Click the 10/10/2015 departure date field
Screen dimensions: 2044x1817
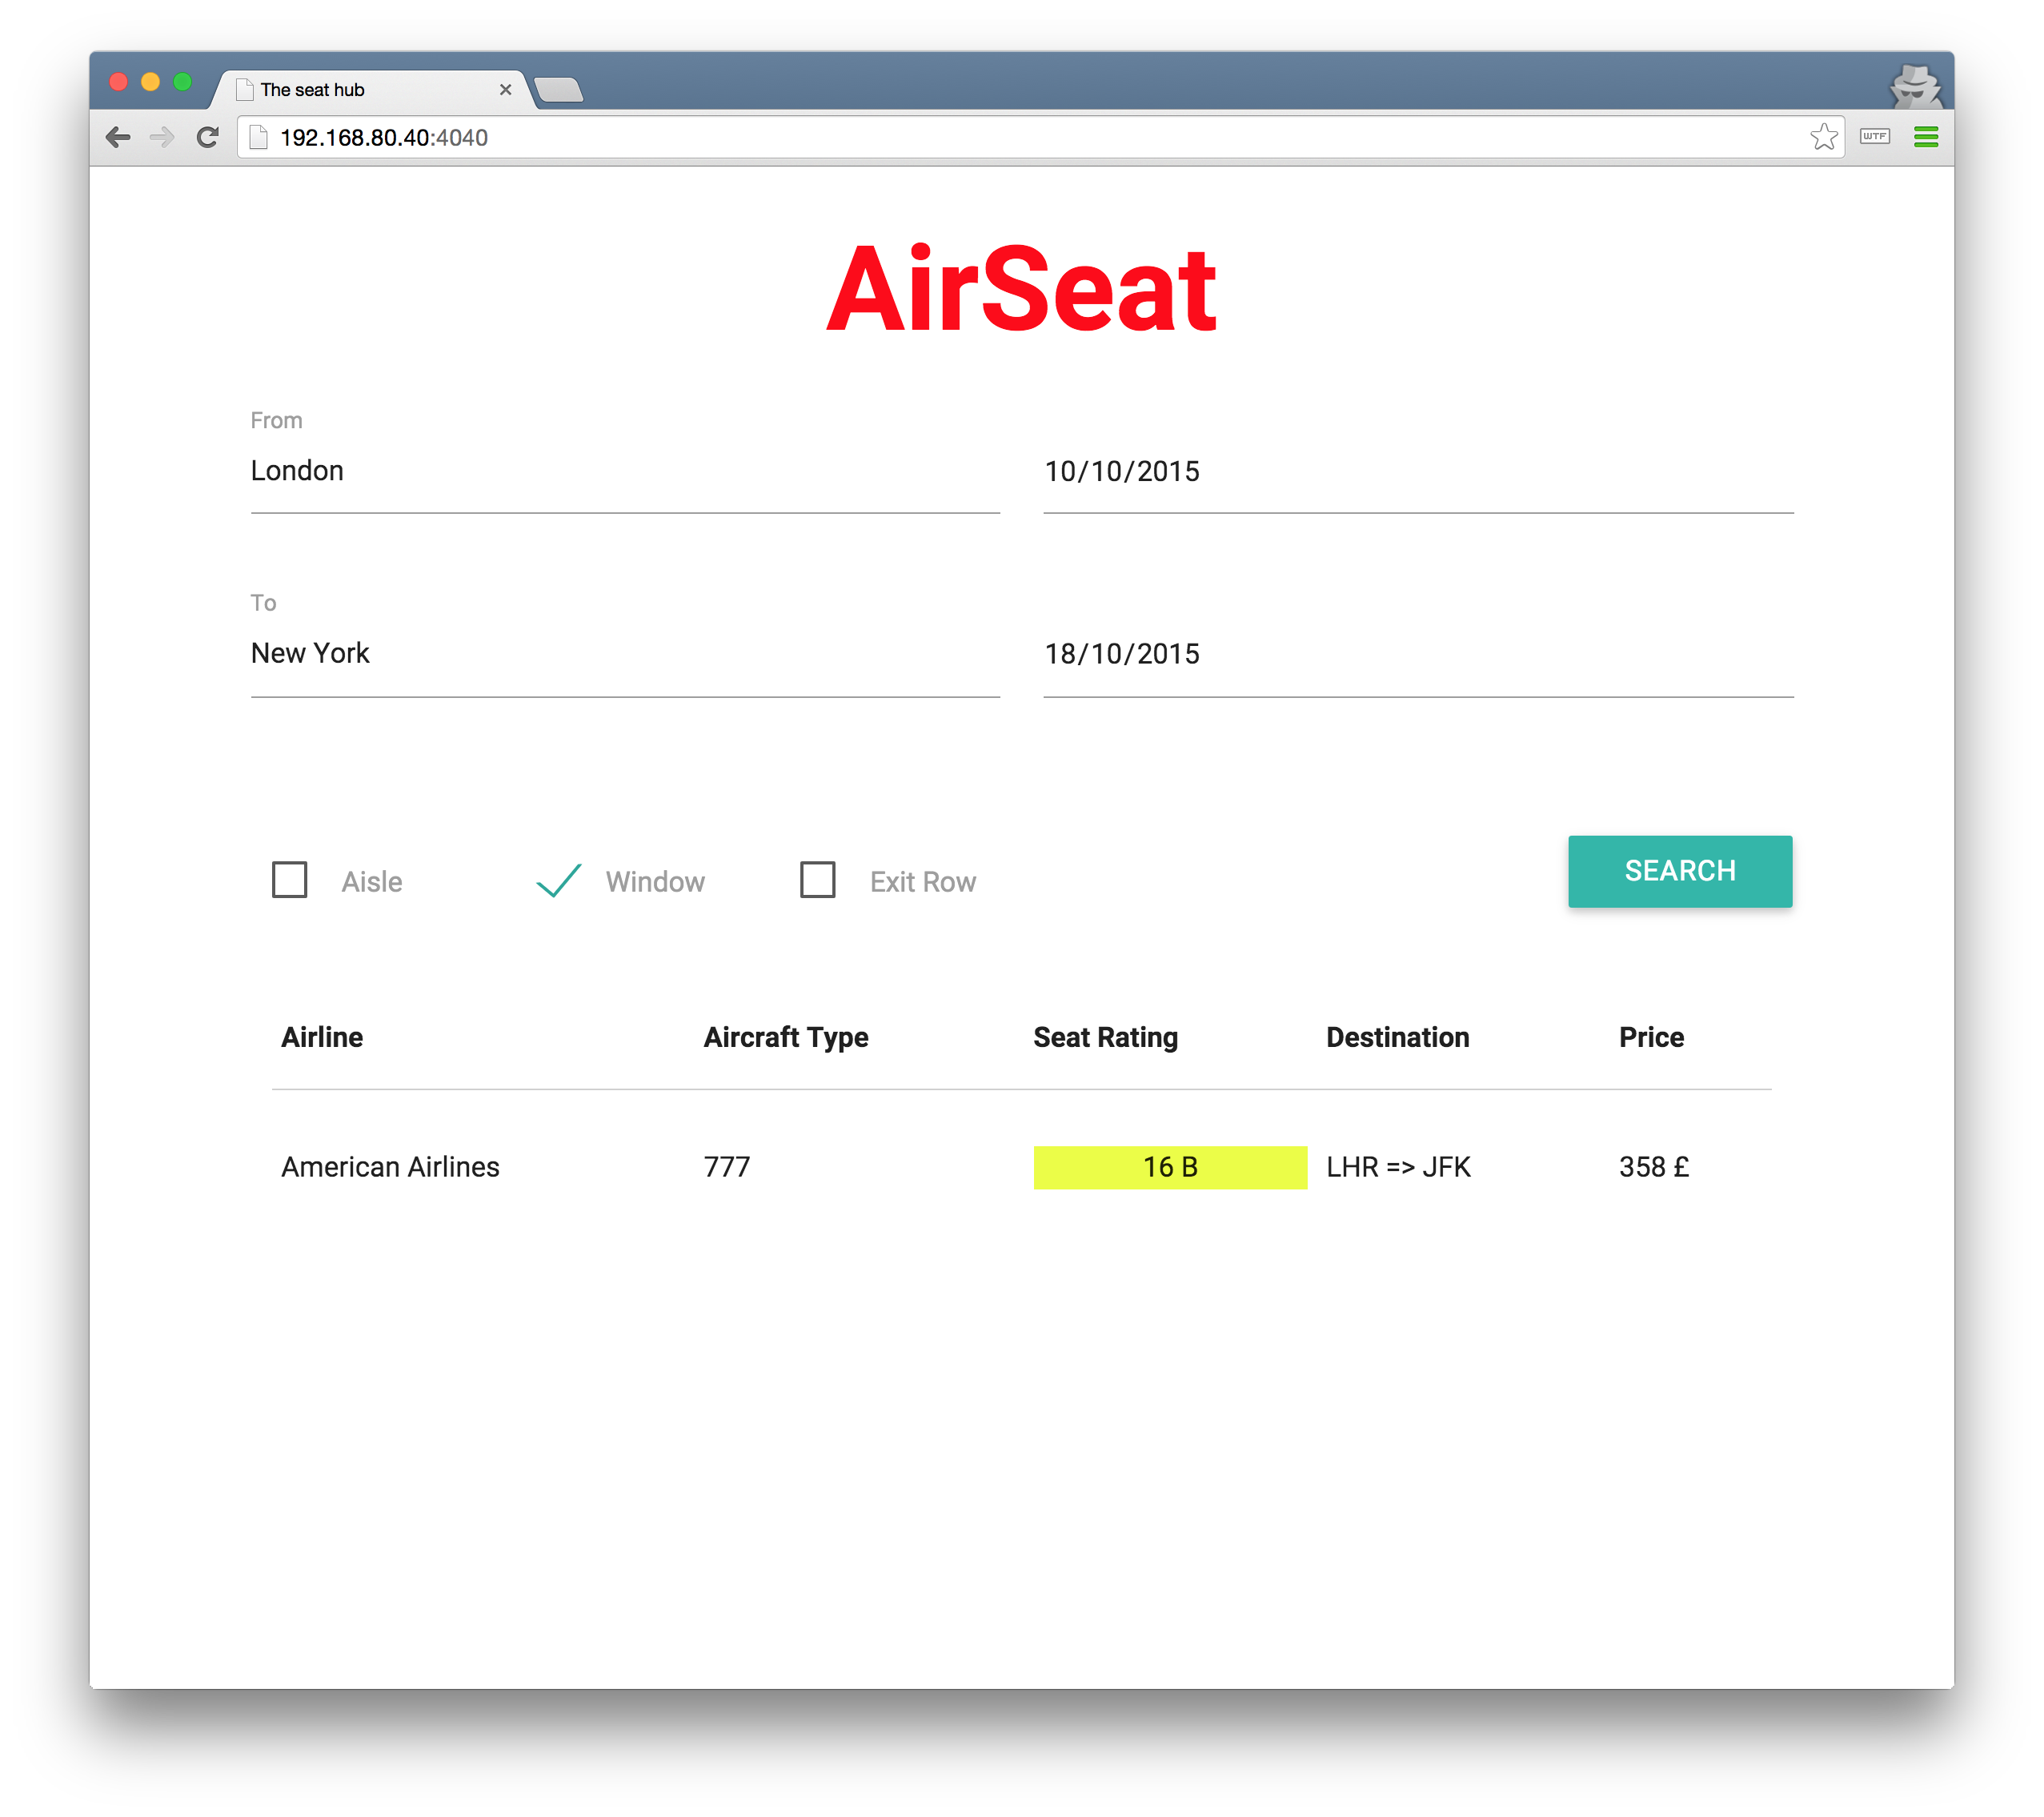point(1417,472)
